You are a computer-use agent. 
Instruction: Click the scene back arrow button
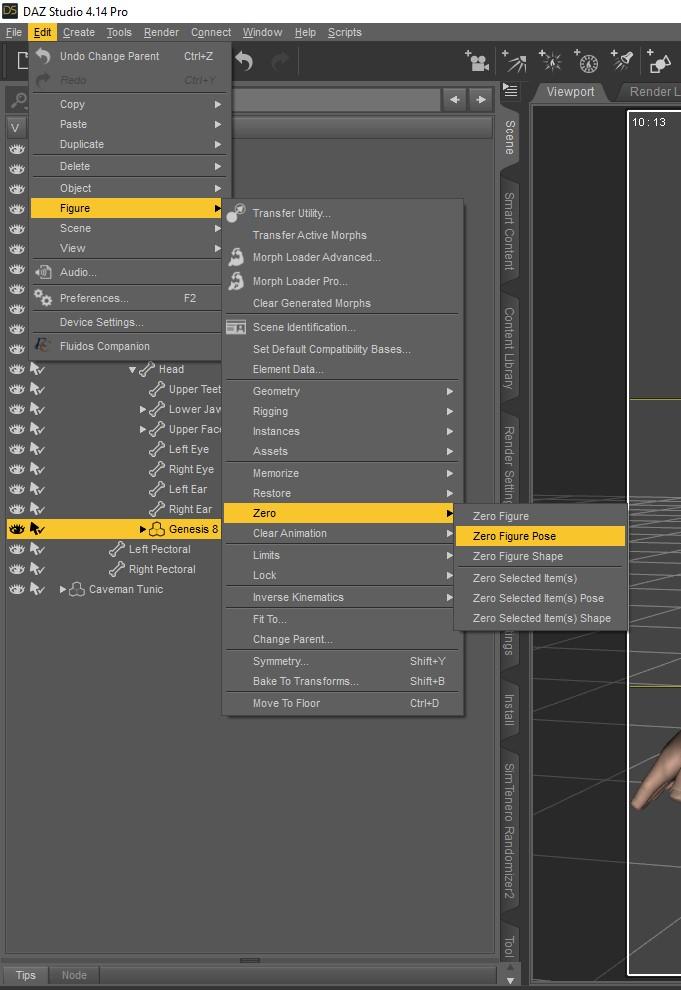(x=454, y=100)
